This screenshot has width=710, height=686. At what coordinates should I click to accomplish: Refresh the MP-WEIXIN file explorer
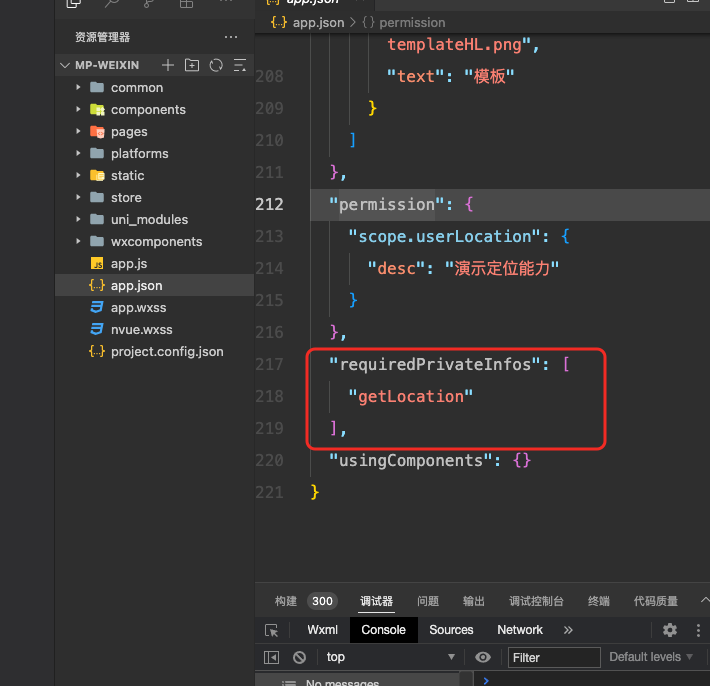coord(216,65)
